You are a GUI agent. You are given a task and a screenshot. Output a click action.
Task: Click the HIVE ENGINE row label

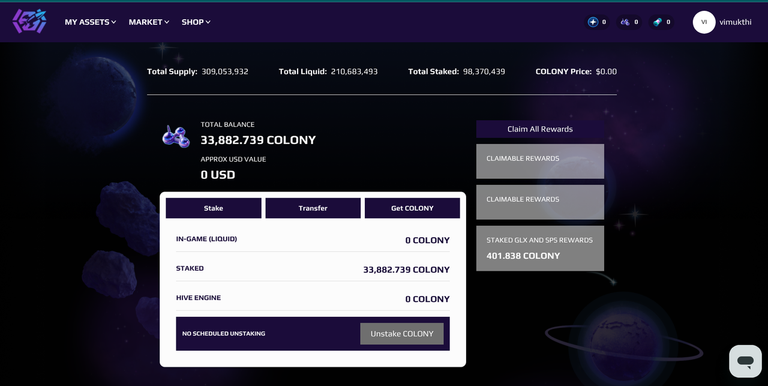198,298
